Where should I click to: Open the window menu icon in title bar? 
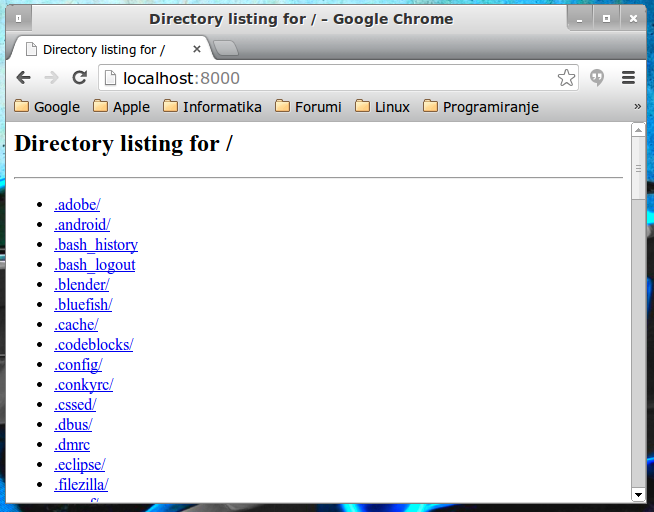coord(18,19)
